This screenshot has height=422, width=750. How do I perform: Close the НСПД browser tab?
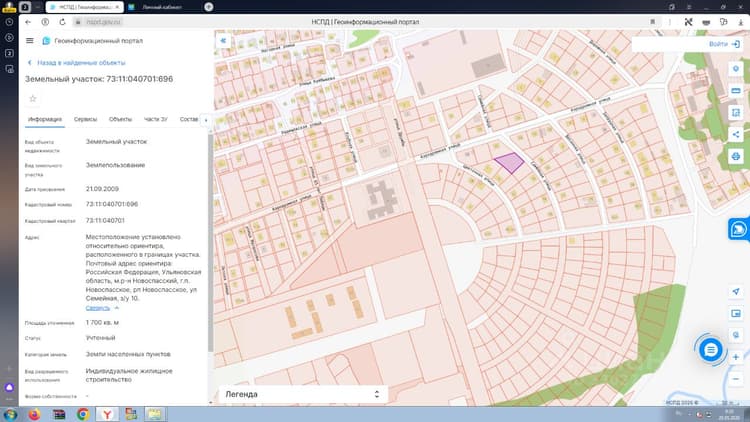(x=117, y=7)
